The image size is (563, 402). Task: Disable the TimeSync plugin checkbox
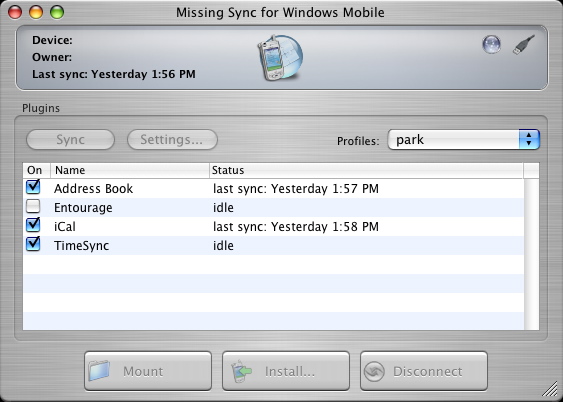33,244
